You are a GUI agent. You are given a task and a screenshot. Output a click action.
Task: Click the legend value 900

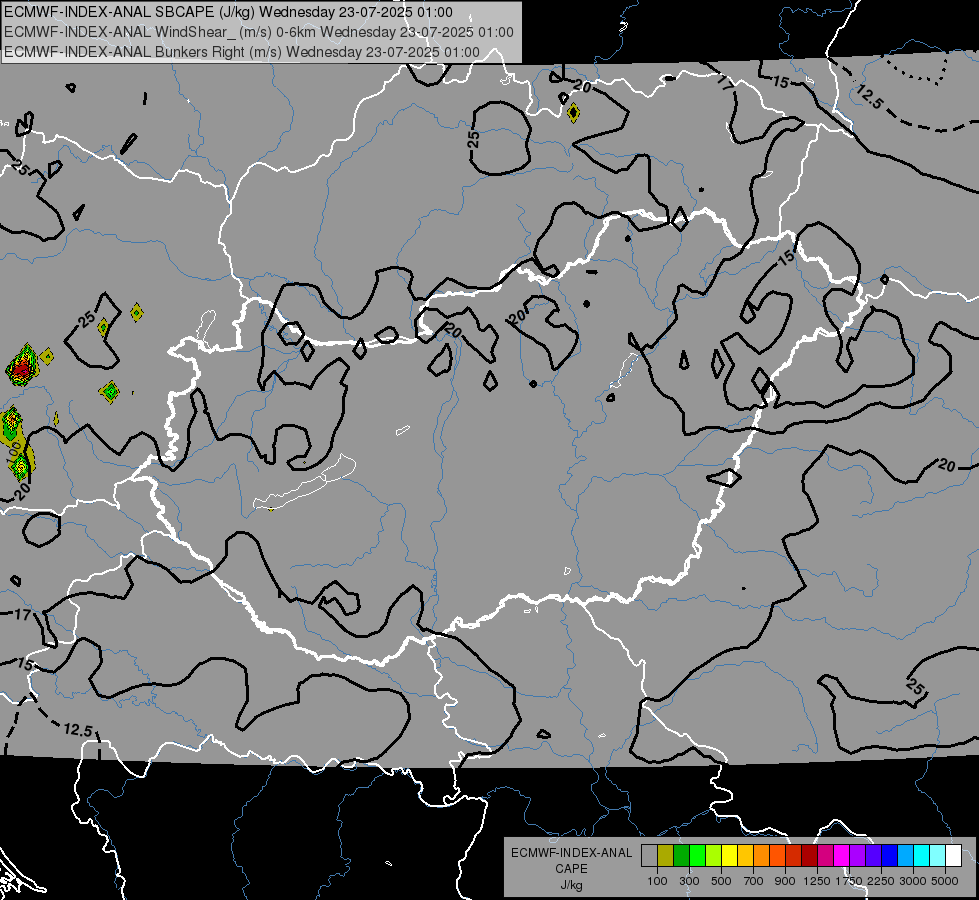coord(785,881)
